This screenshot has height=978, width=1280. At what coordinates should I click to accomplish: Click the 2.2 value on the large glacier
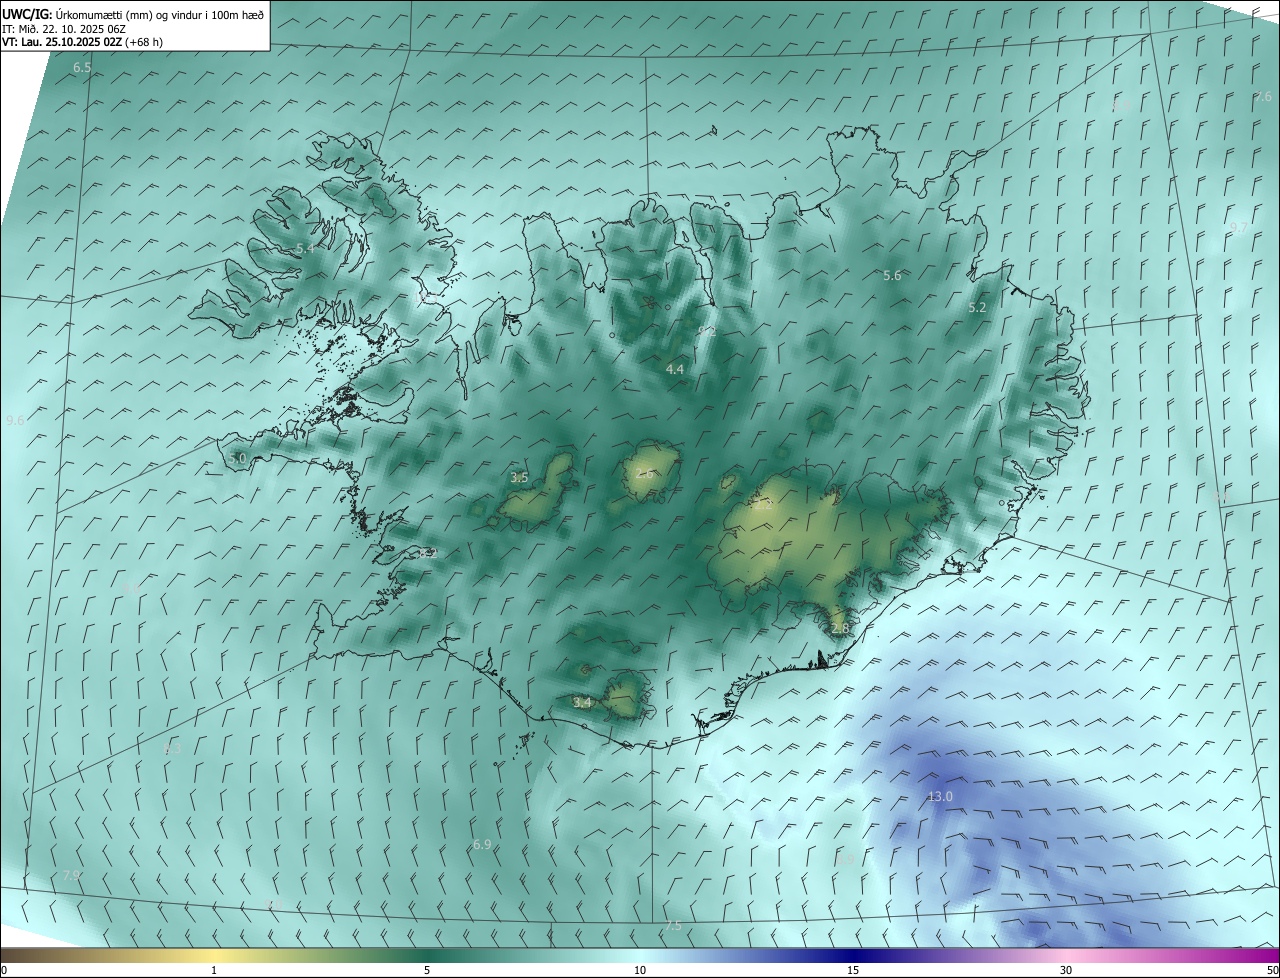(763, 506)
